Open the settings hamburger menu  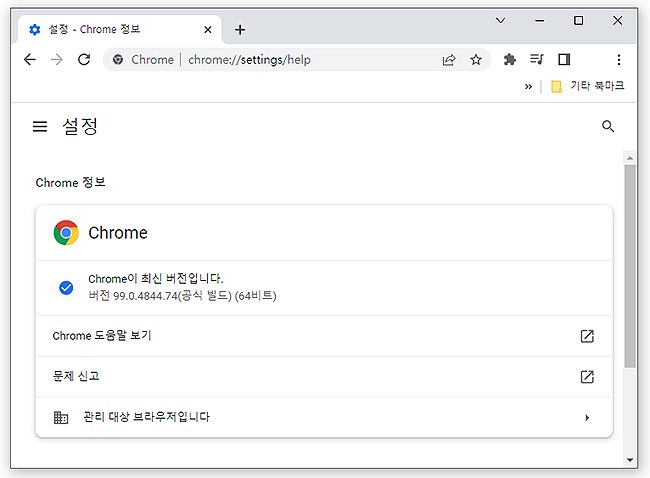[x=40, y=126]
